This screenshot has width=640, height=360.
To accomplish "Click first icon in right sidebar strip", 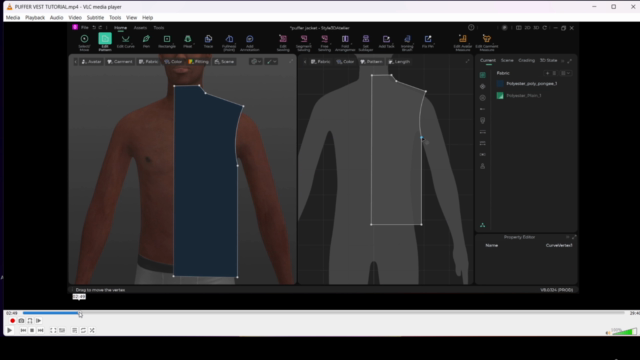I will (482, 75).
